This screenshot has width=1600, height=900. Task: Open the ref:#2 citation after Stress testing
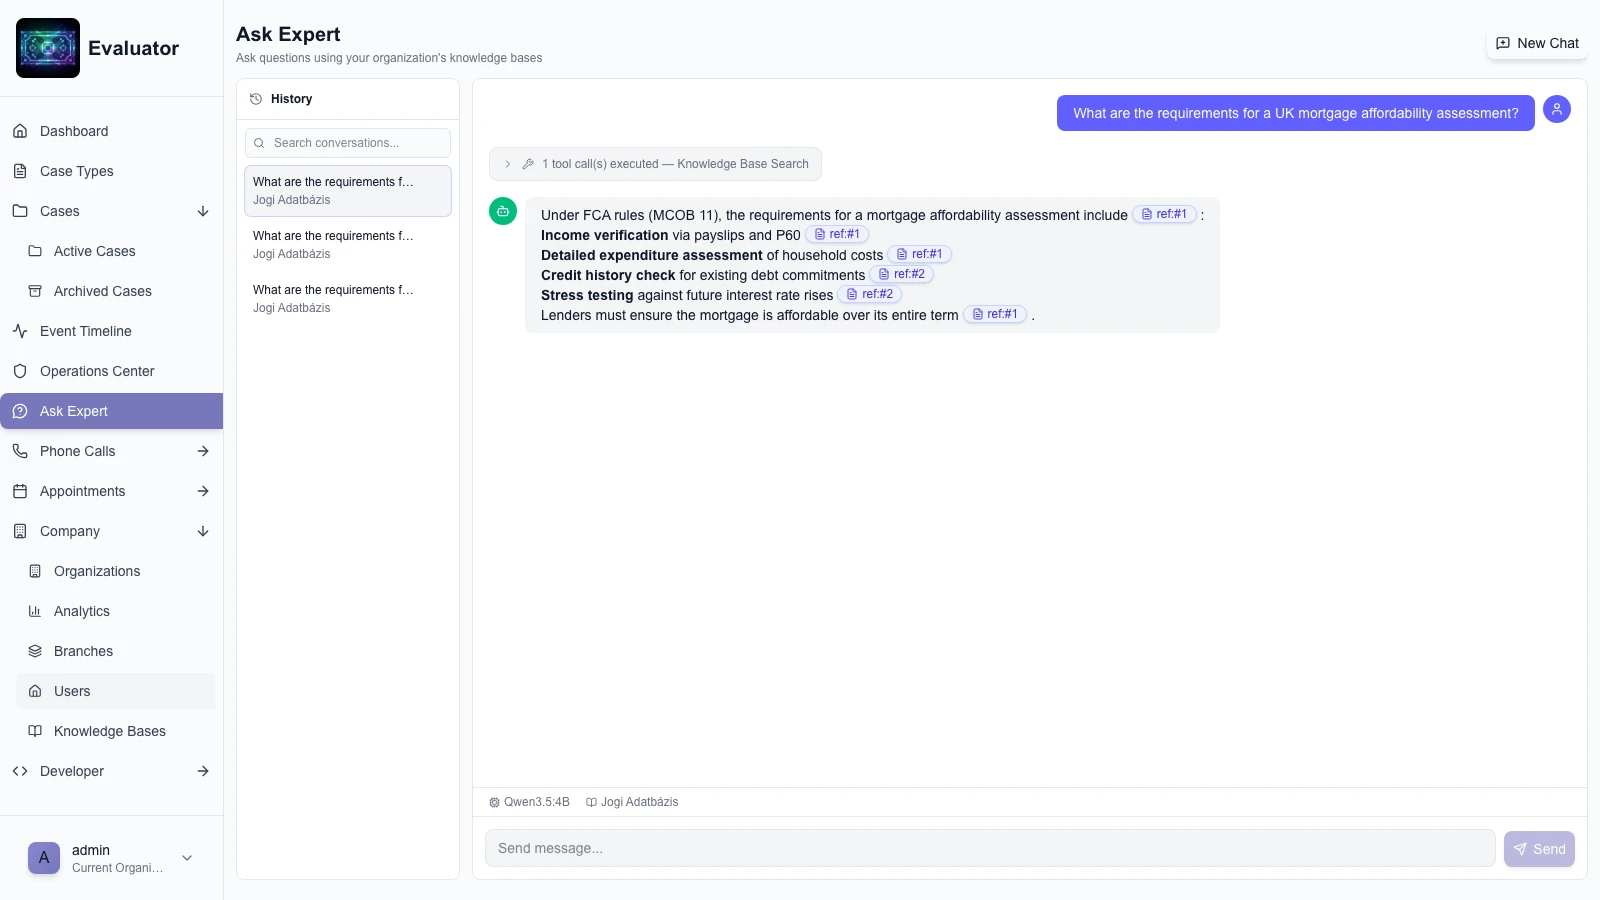point(869,294)
